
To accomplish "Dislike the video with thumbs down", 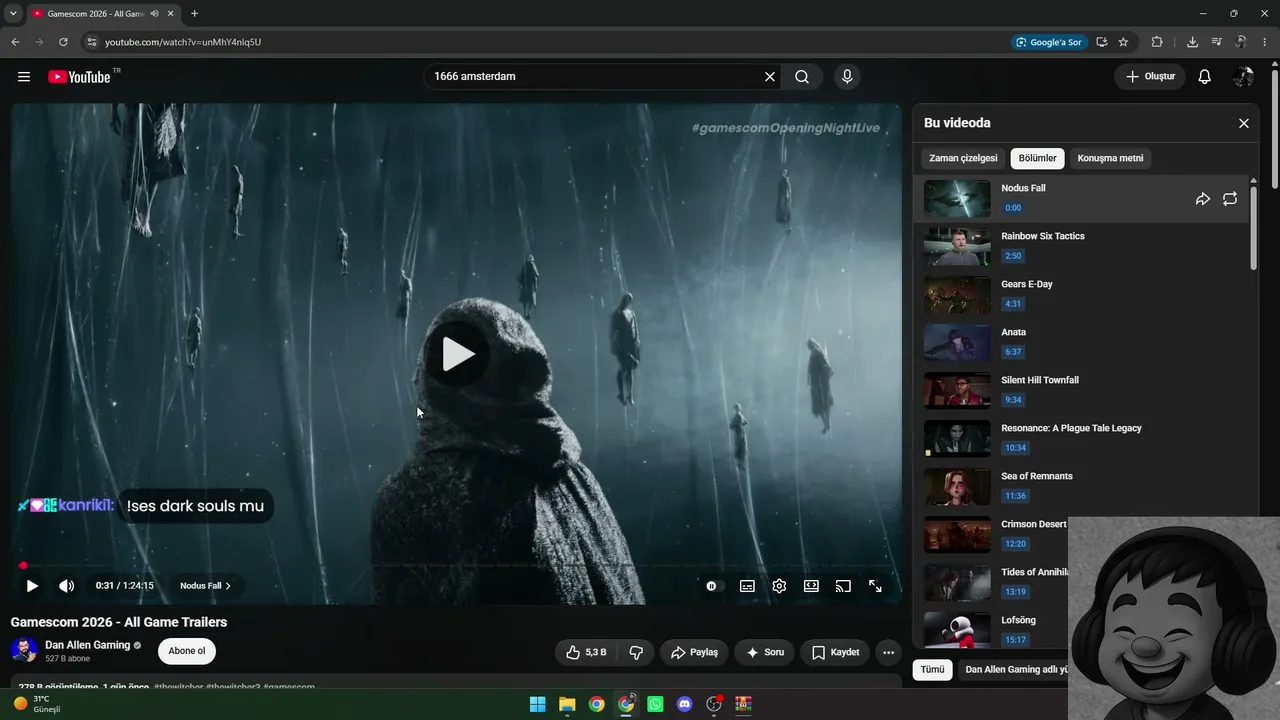I will pyautogui.click(x=636, y=652).
